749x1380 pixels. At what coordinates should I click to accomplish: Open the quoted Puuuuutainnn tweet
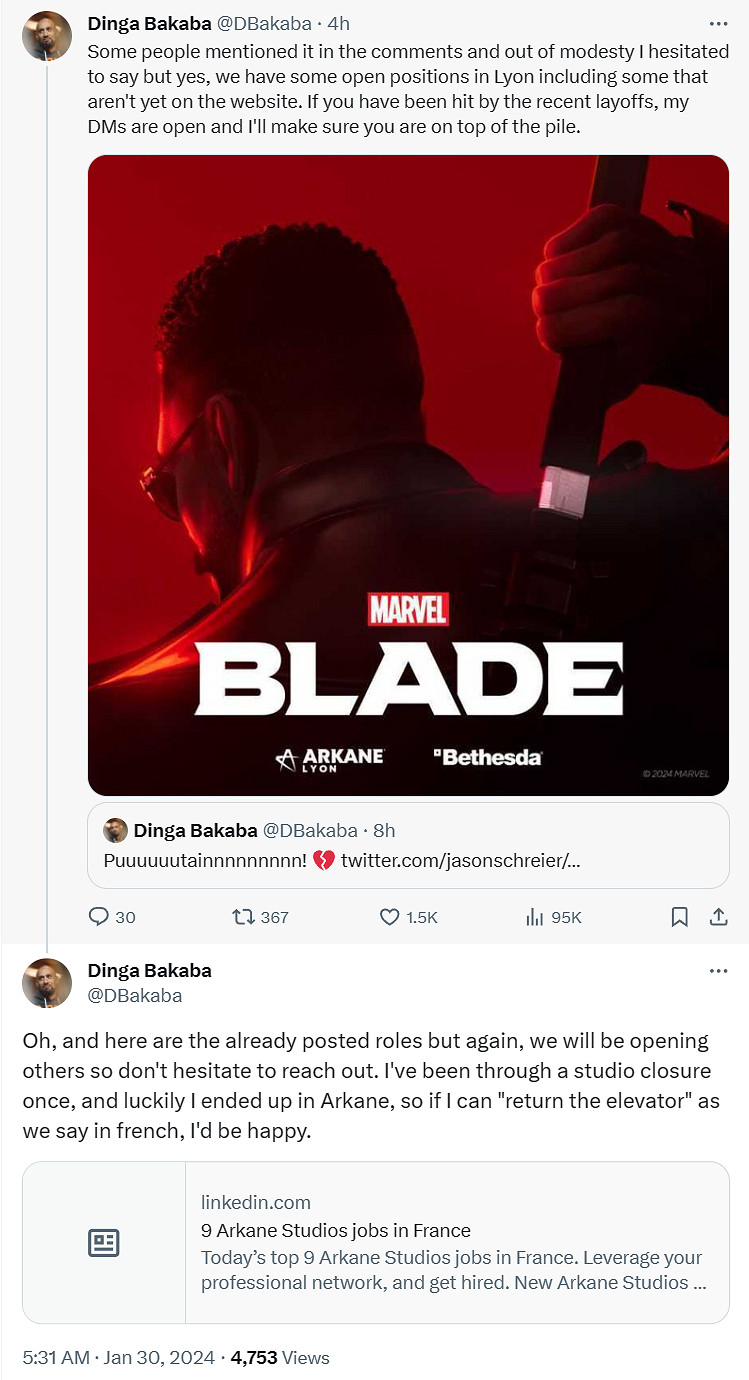pos(408,845)
